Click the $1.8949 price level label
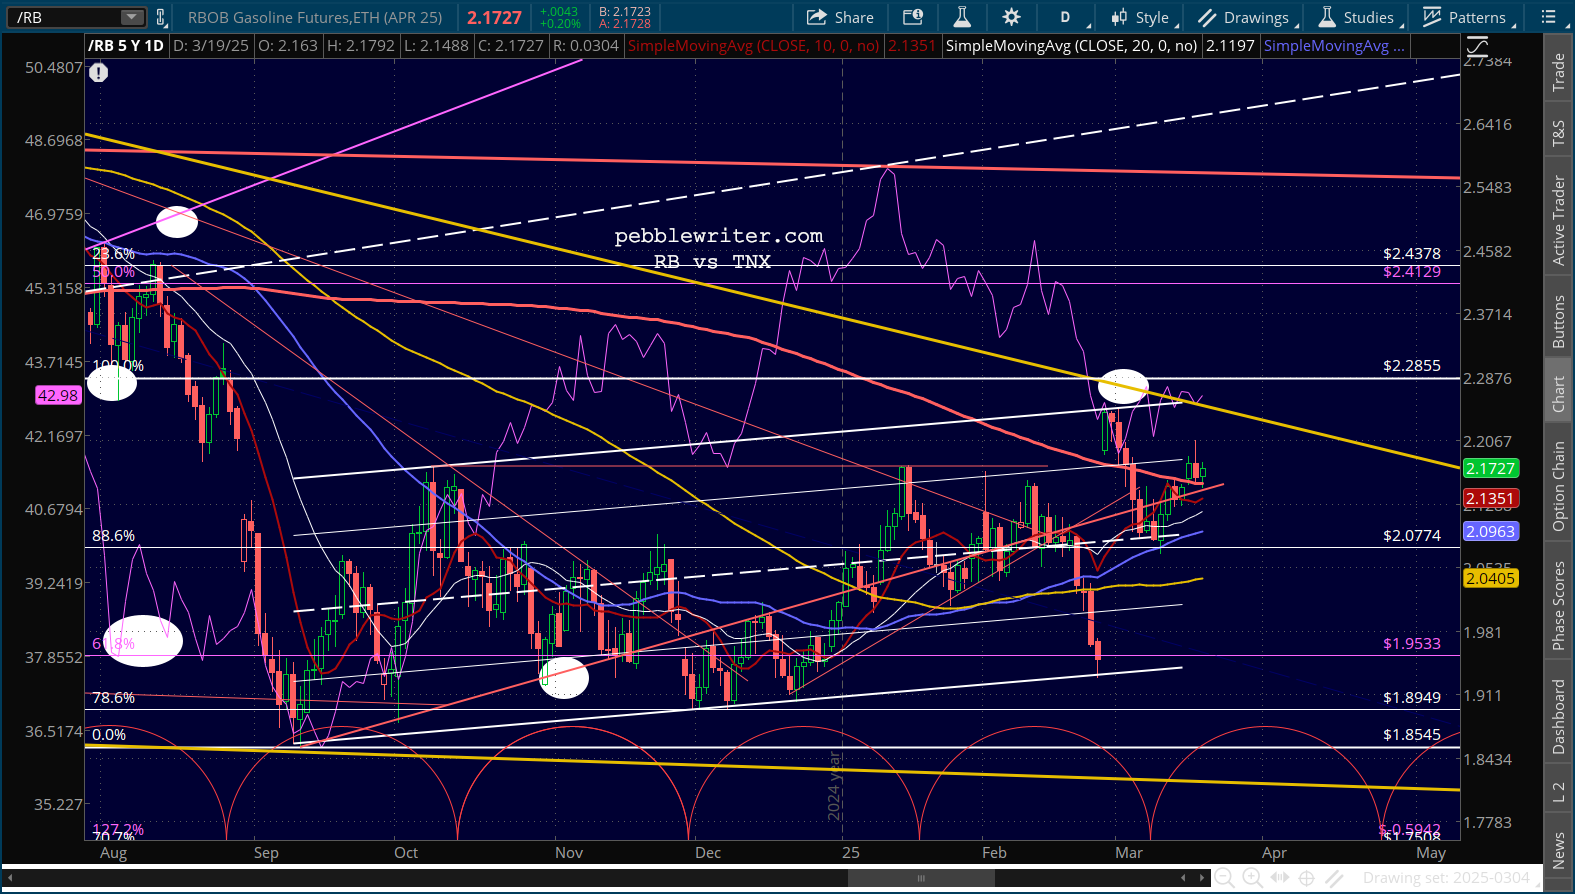The width and height of the screenshot is (1575, 894). [1412, 698]
